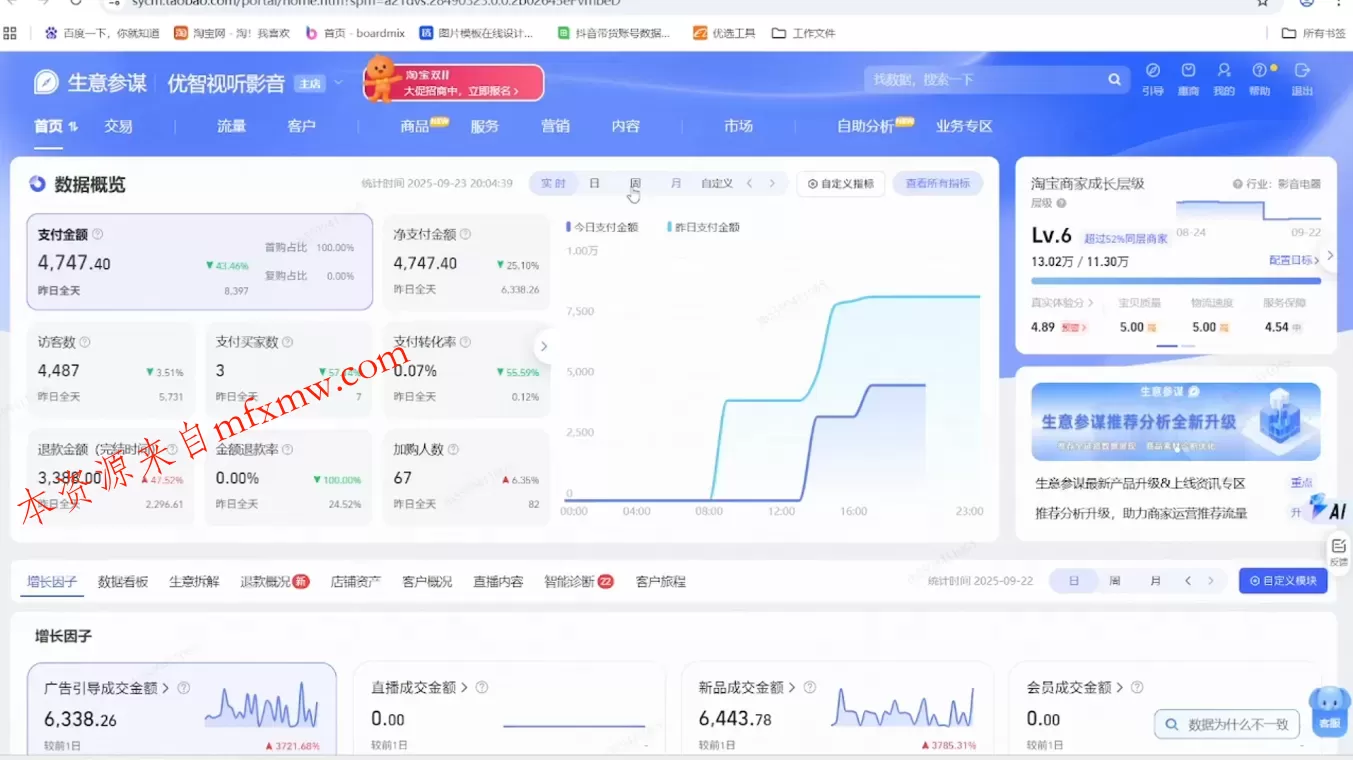Screen dimensions: 1353x760
Task: Select 自定义 in 数据概览 time range
Action: pyautogui.click(x=717, y=184)
